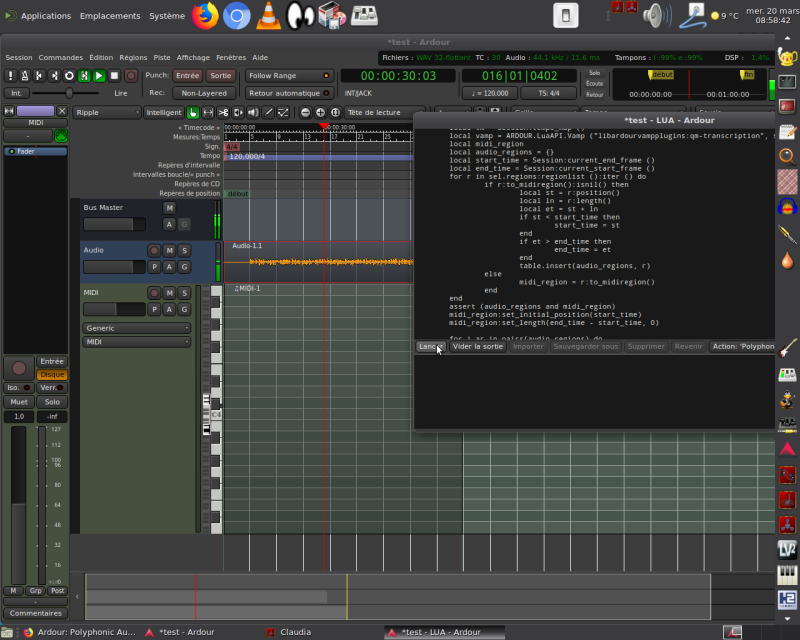Screen dimensions: 800x640
Task: Select the scissors cut tool
Action: 223,113
